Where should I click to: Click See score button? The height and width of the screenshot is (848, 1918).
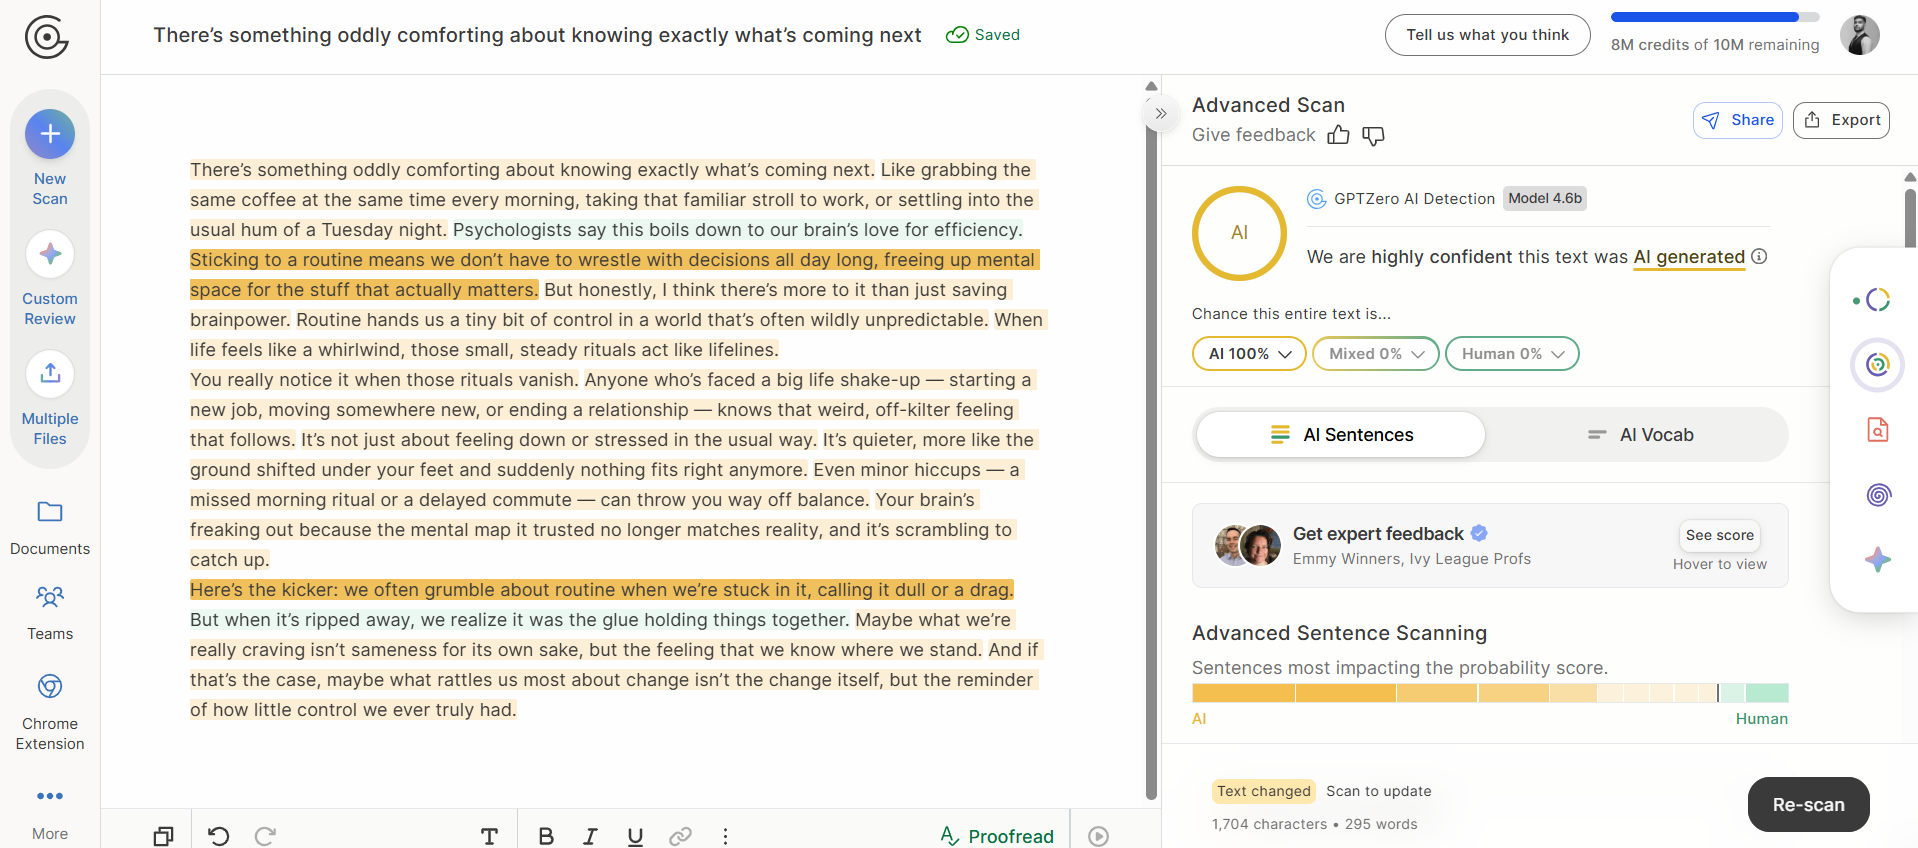(x=1719, y=535)
